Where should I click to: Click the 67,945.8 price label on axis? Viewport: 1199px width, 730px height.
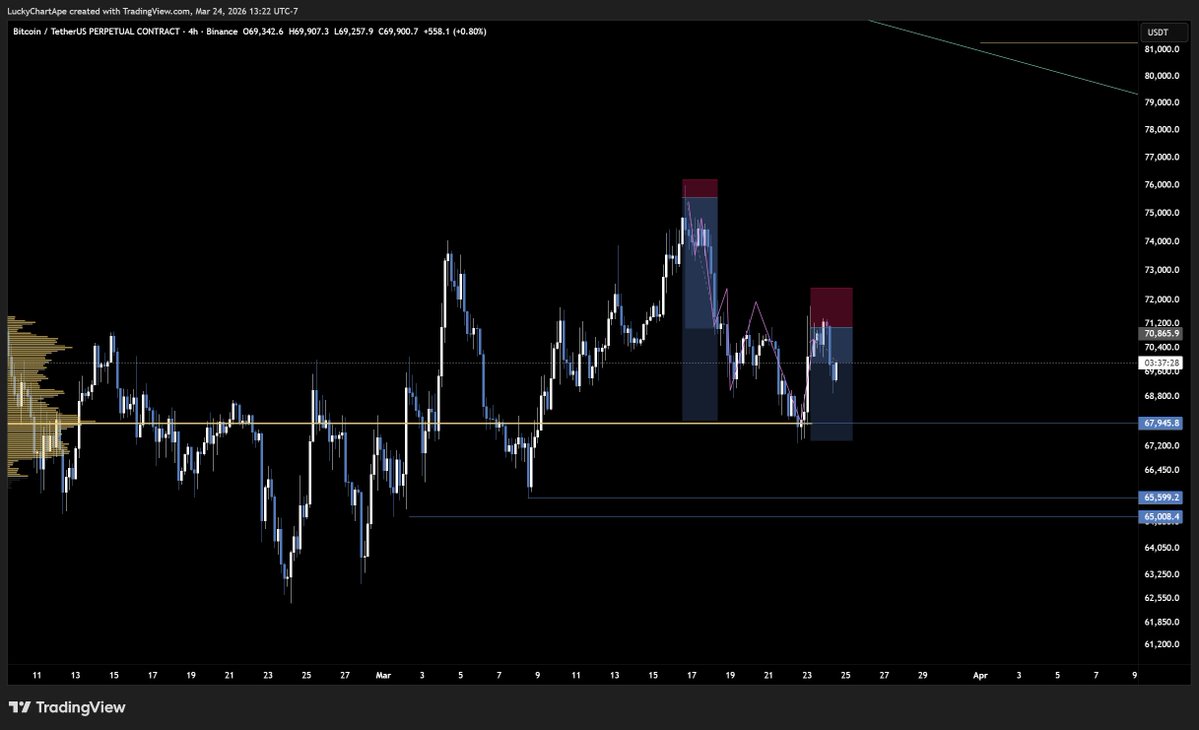point(1161,423)
